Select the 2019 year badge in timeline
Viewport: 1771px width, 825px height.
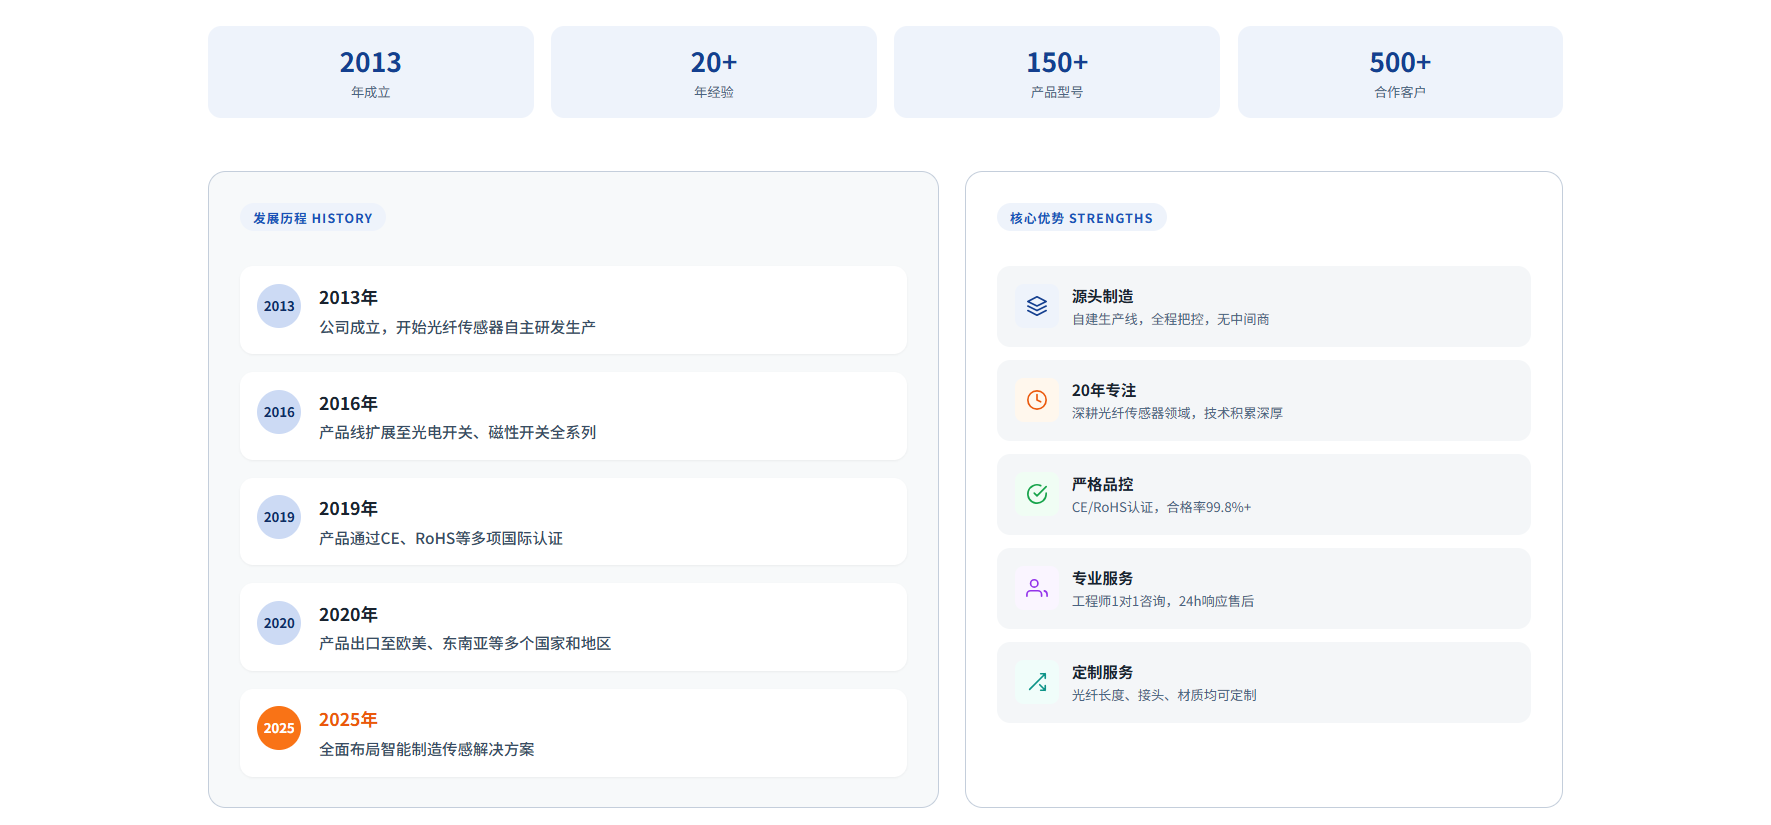[x=279, y=517]
